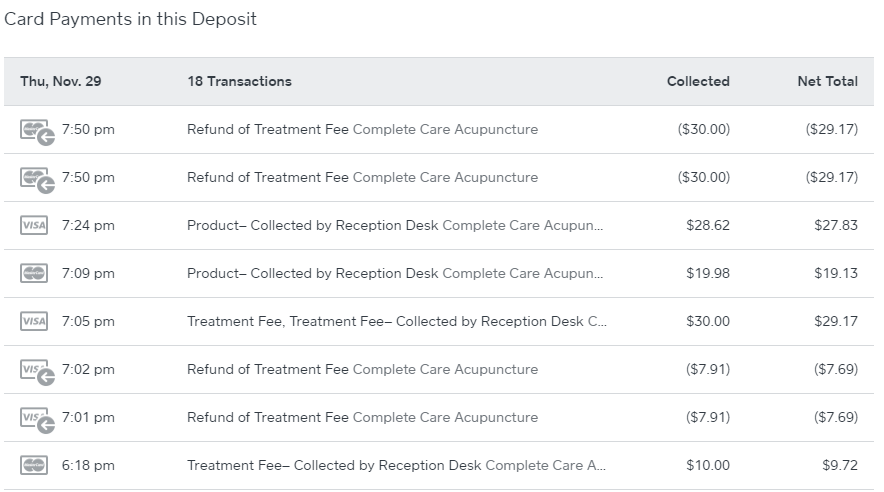Click the Card Payments in this Deposit heading
The width and height of the screenshot is (884, 492).
coord(131,19)
